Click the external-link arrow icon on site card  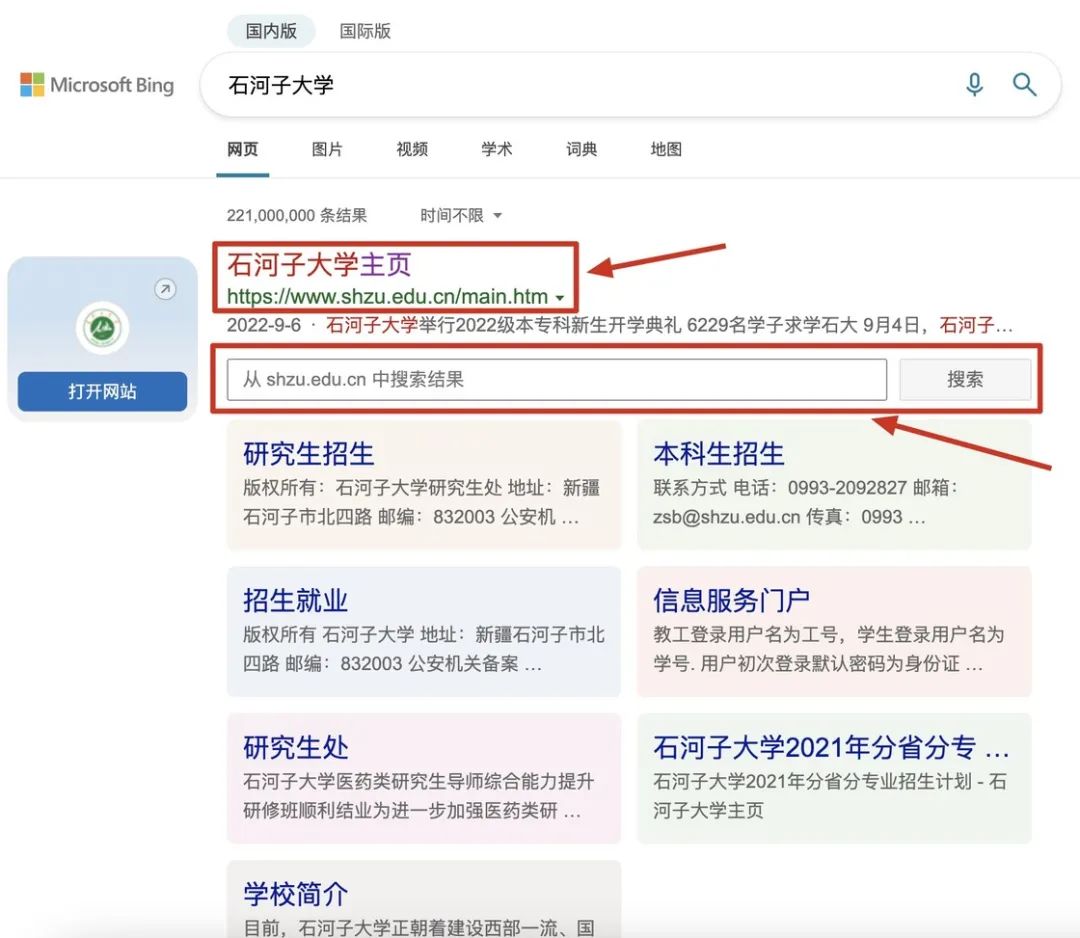pos(165,289)
